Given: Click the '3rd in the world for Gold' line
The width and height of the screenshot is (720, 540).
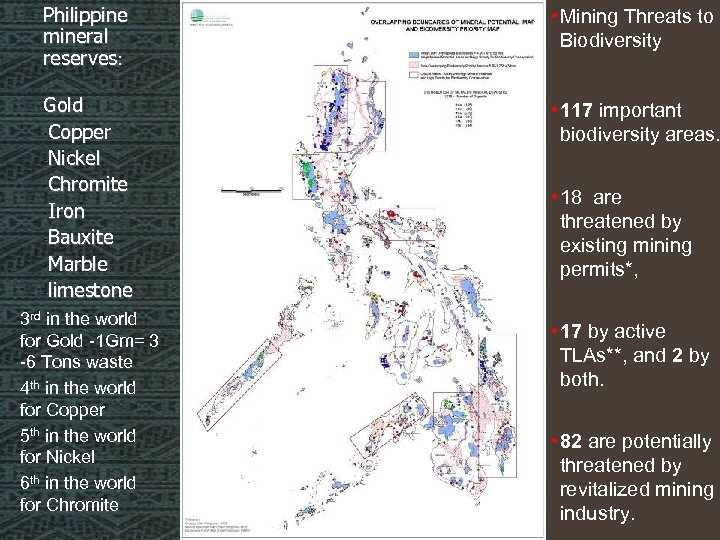Looking at the screenshot, I should coord(89,340).
